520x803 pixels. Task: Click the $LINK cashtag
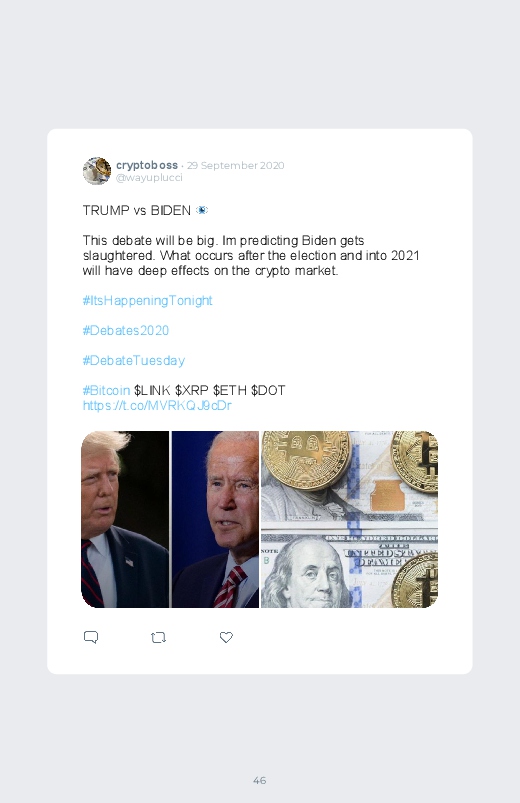(x=152, y=390)
